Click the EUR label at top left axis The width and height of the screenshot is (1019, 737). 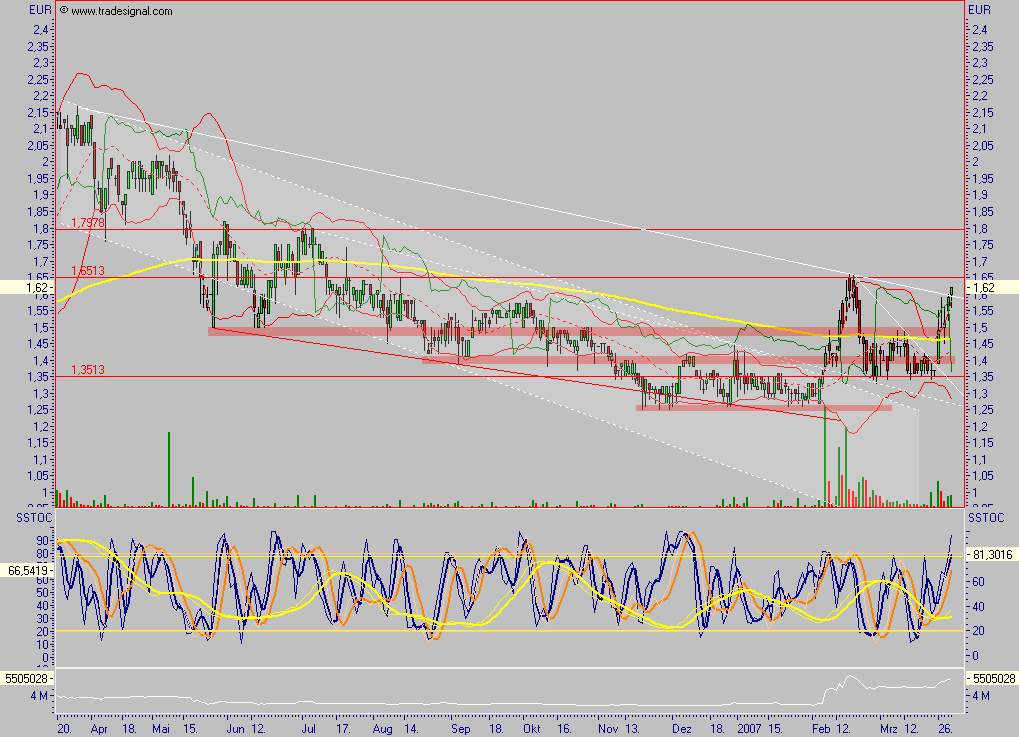pos(38,9)
